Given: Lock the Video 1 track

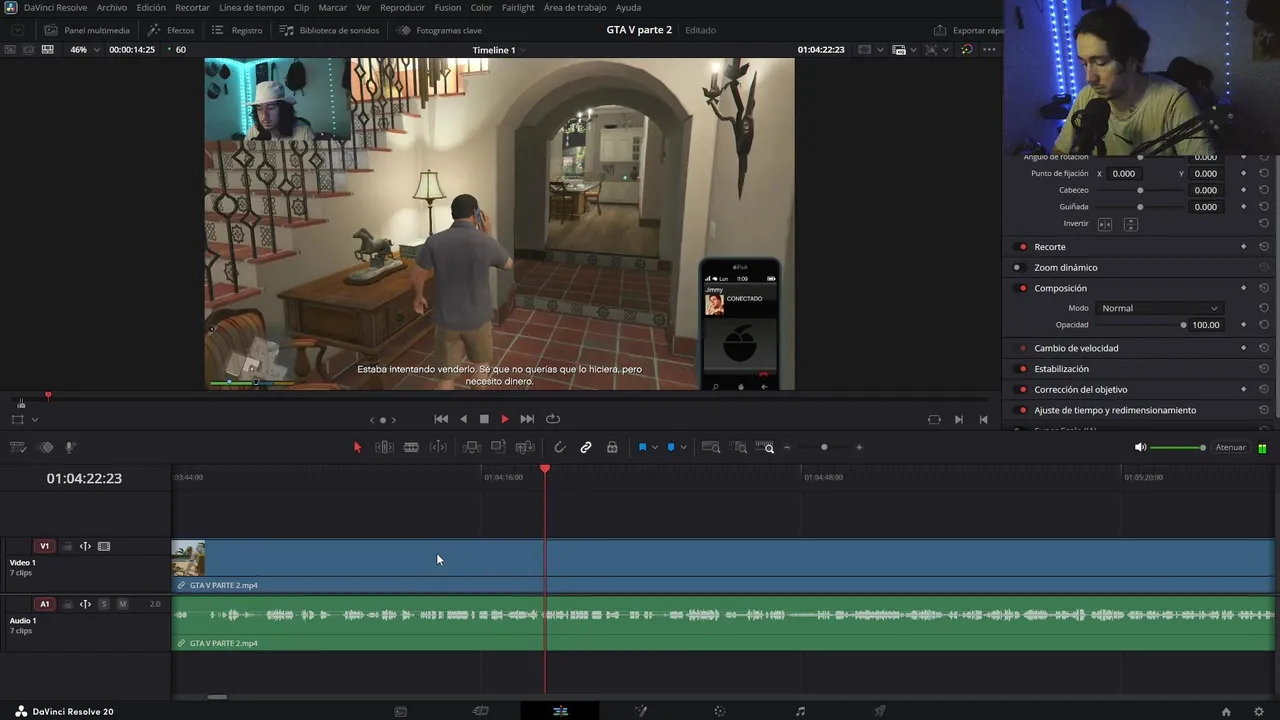Looking at the screenshot, I should (67, 546).
